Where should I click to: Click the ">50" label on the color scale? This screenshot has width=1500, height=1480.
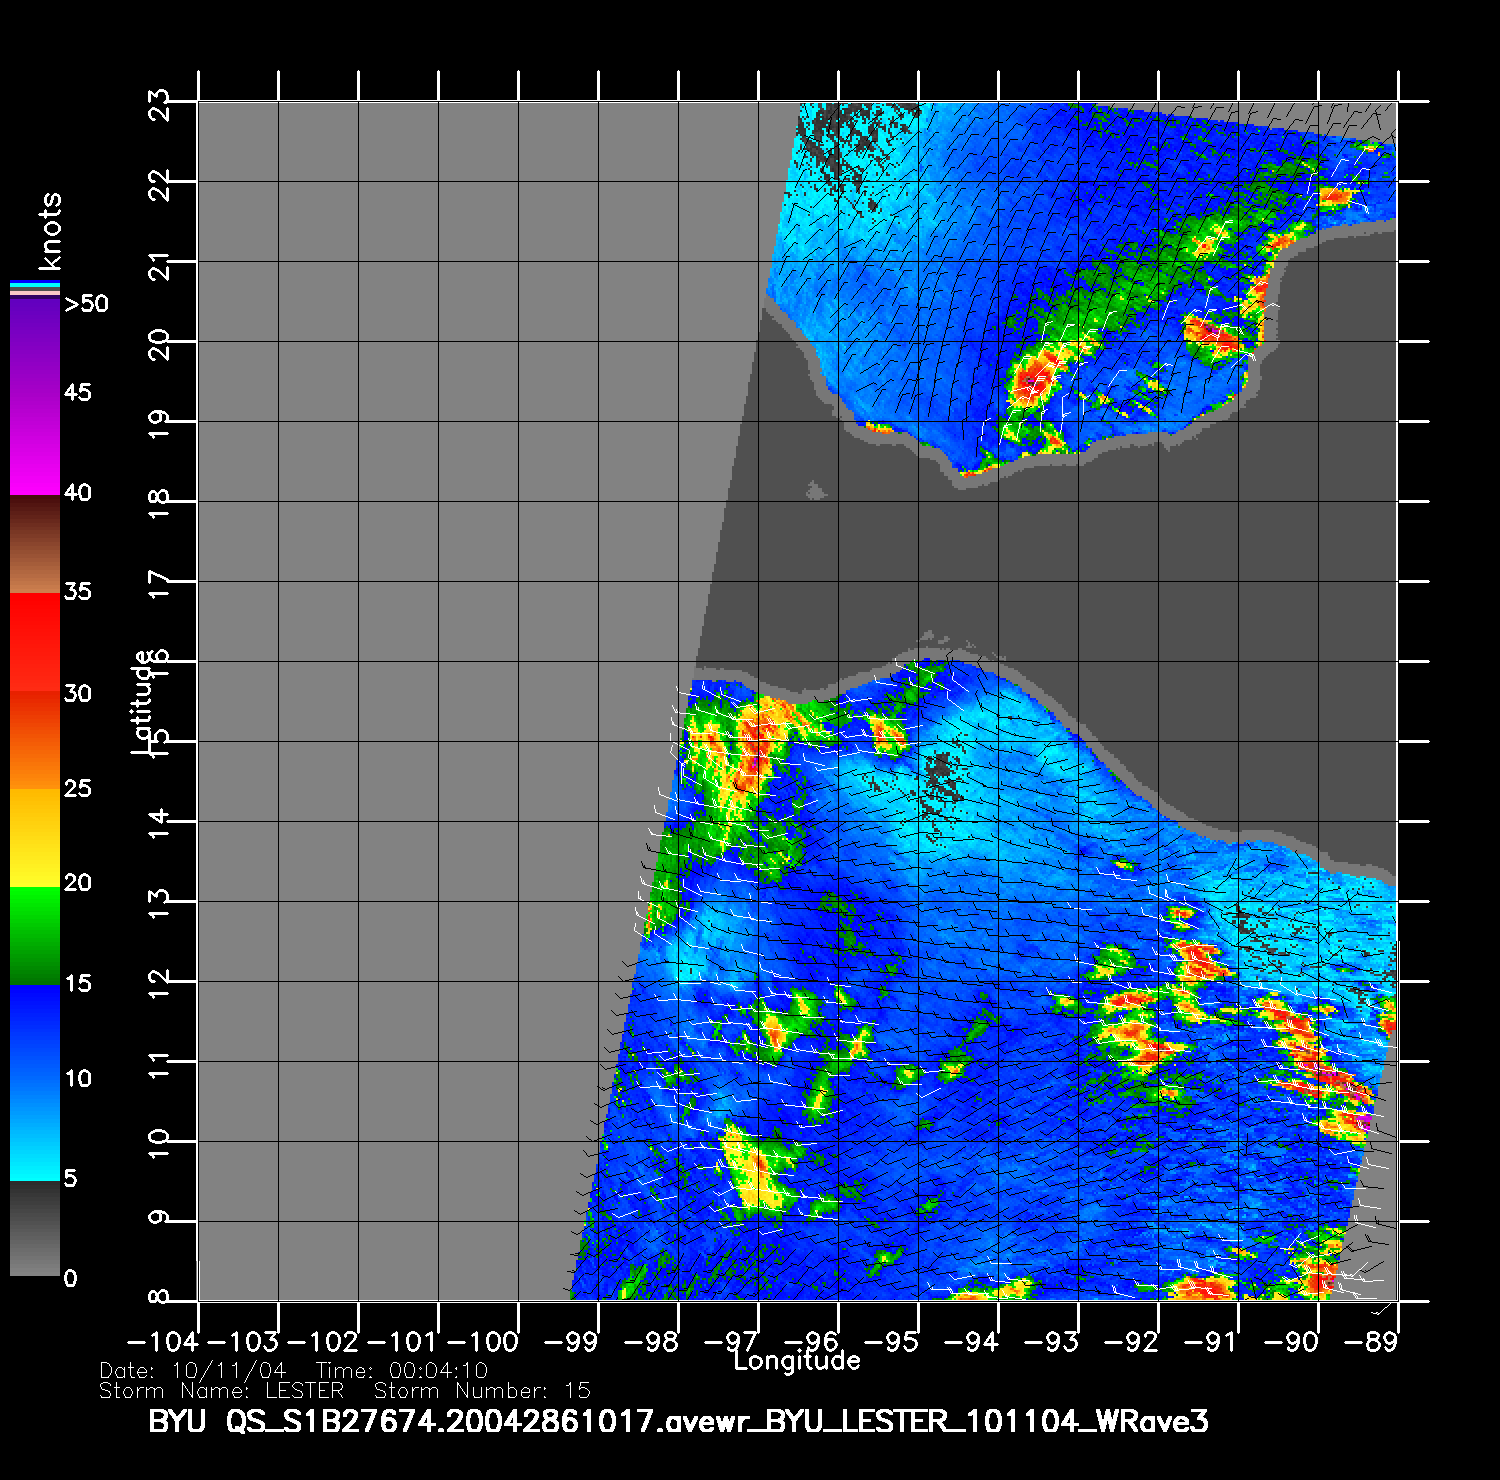pos(86,304)
